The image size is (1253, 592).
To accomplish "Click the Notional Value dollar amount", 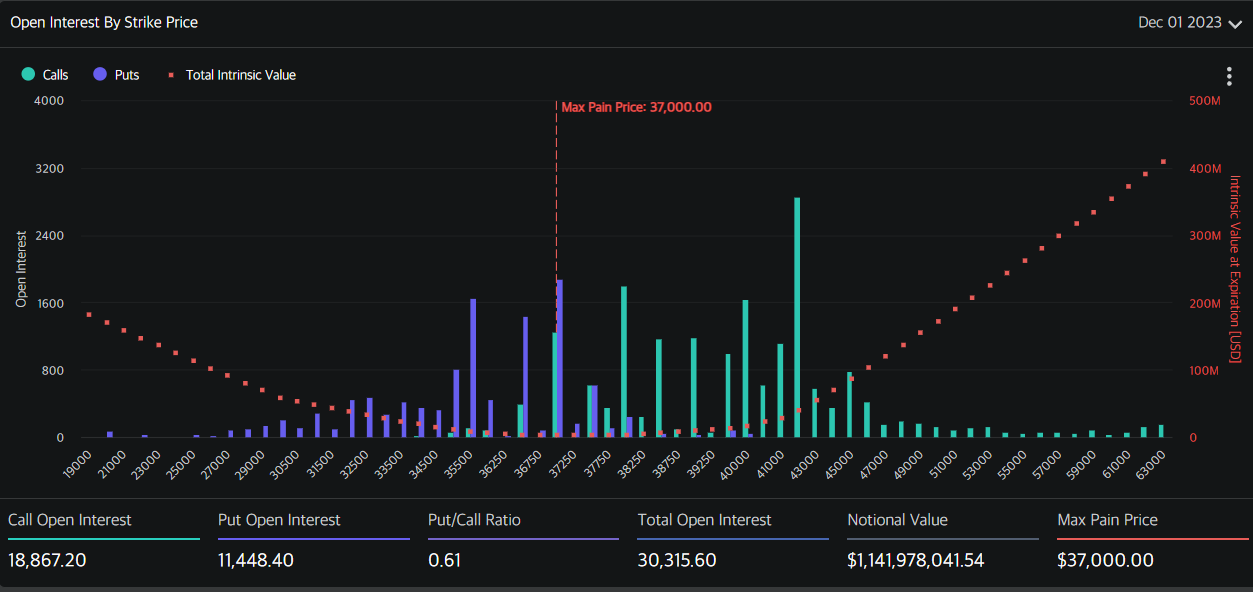I will tap(927, 560).
